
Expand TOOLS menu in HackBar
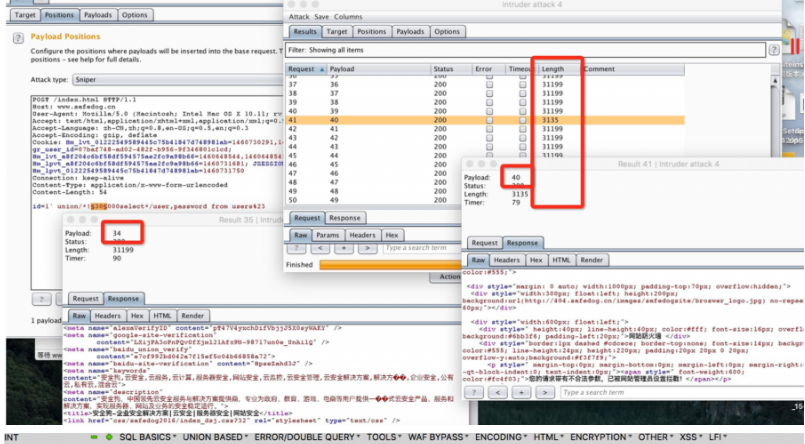[384, 437]
